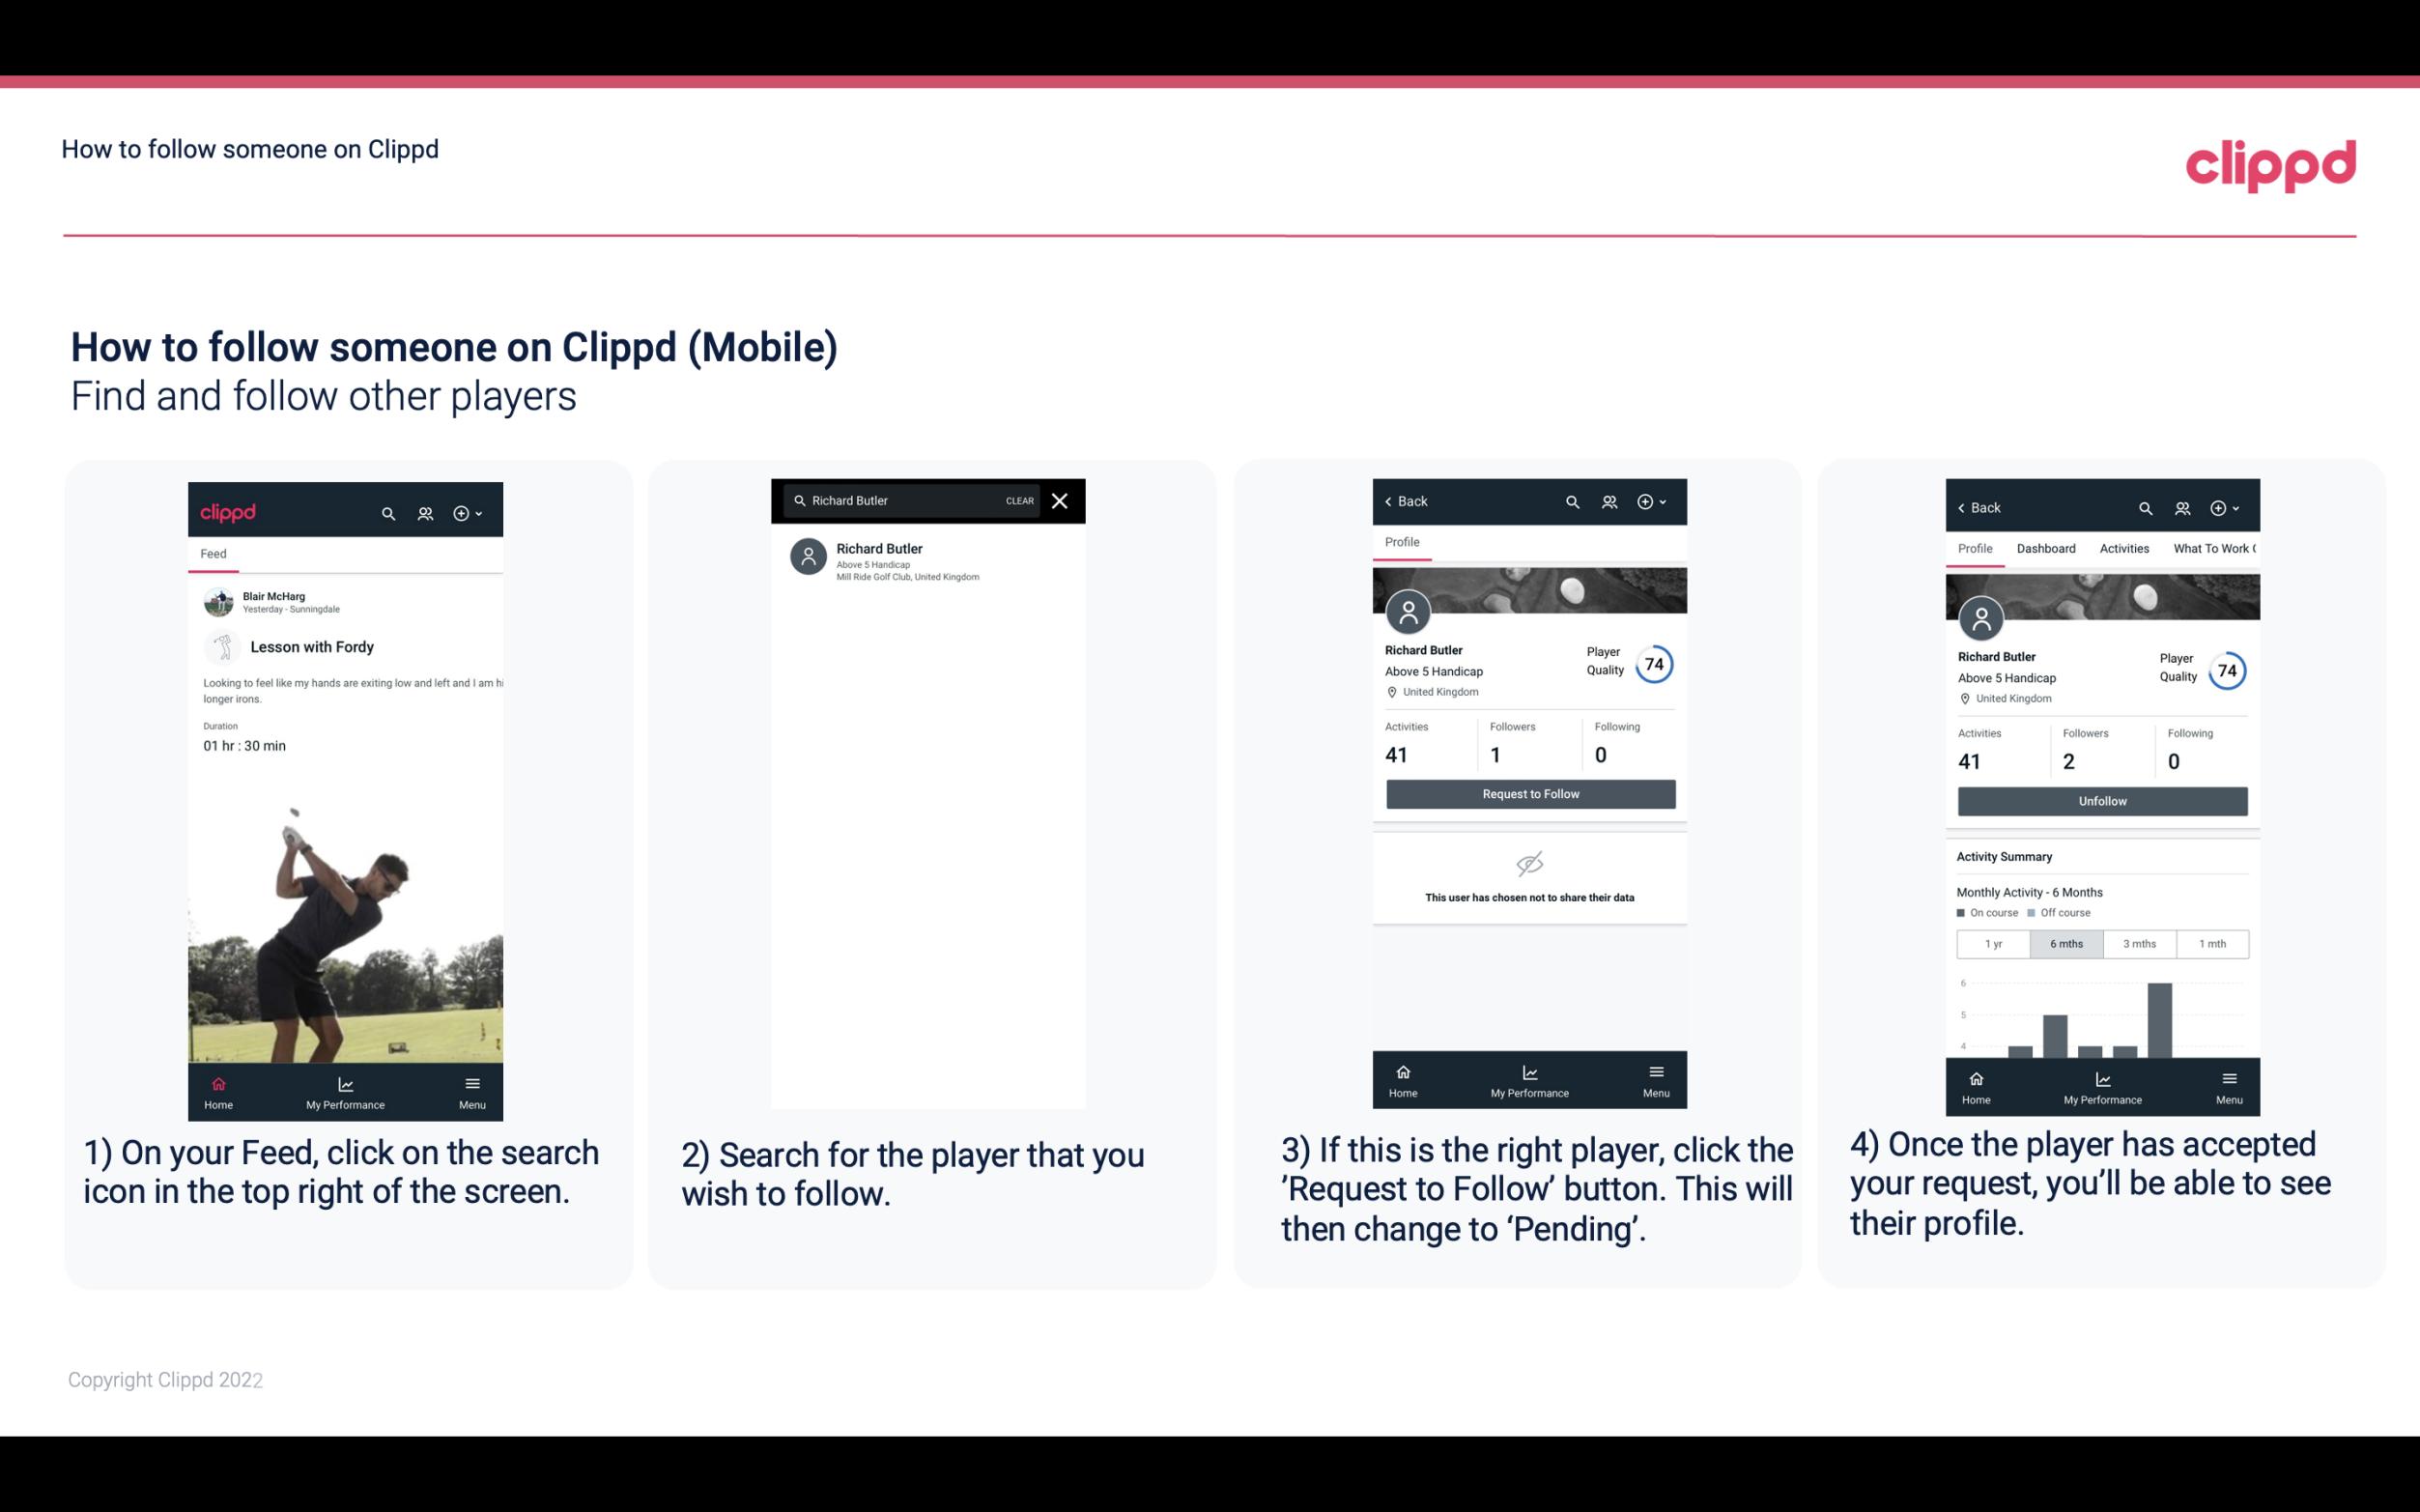
Task: Click the Back arrow icon on profile screen
Action: pos(1391,501)
